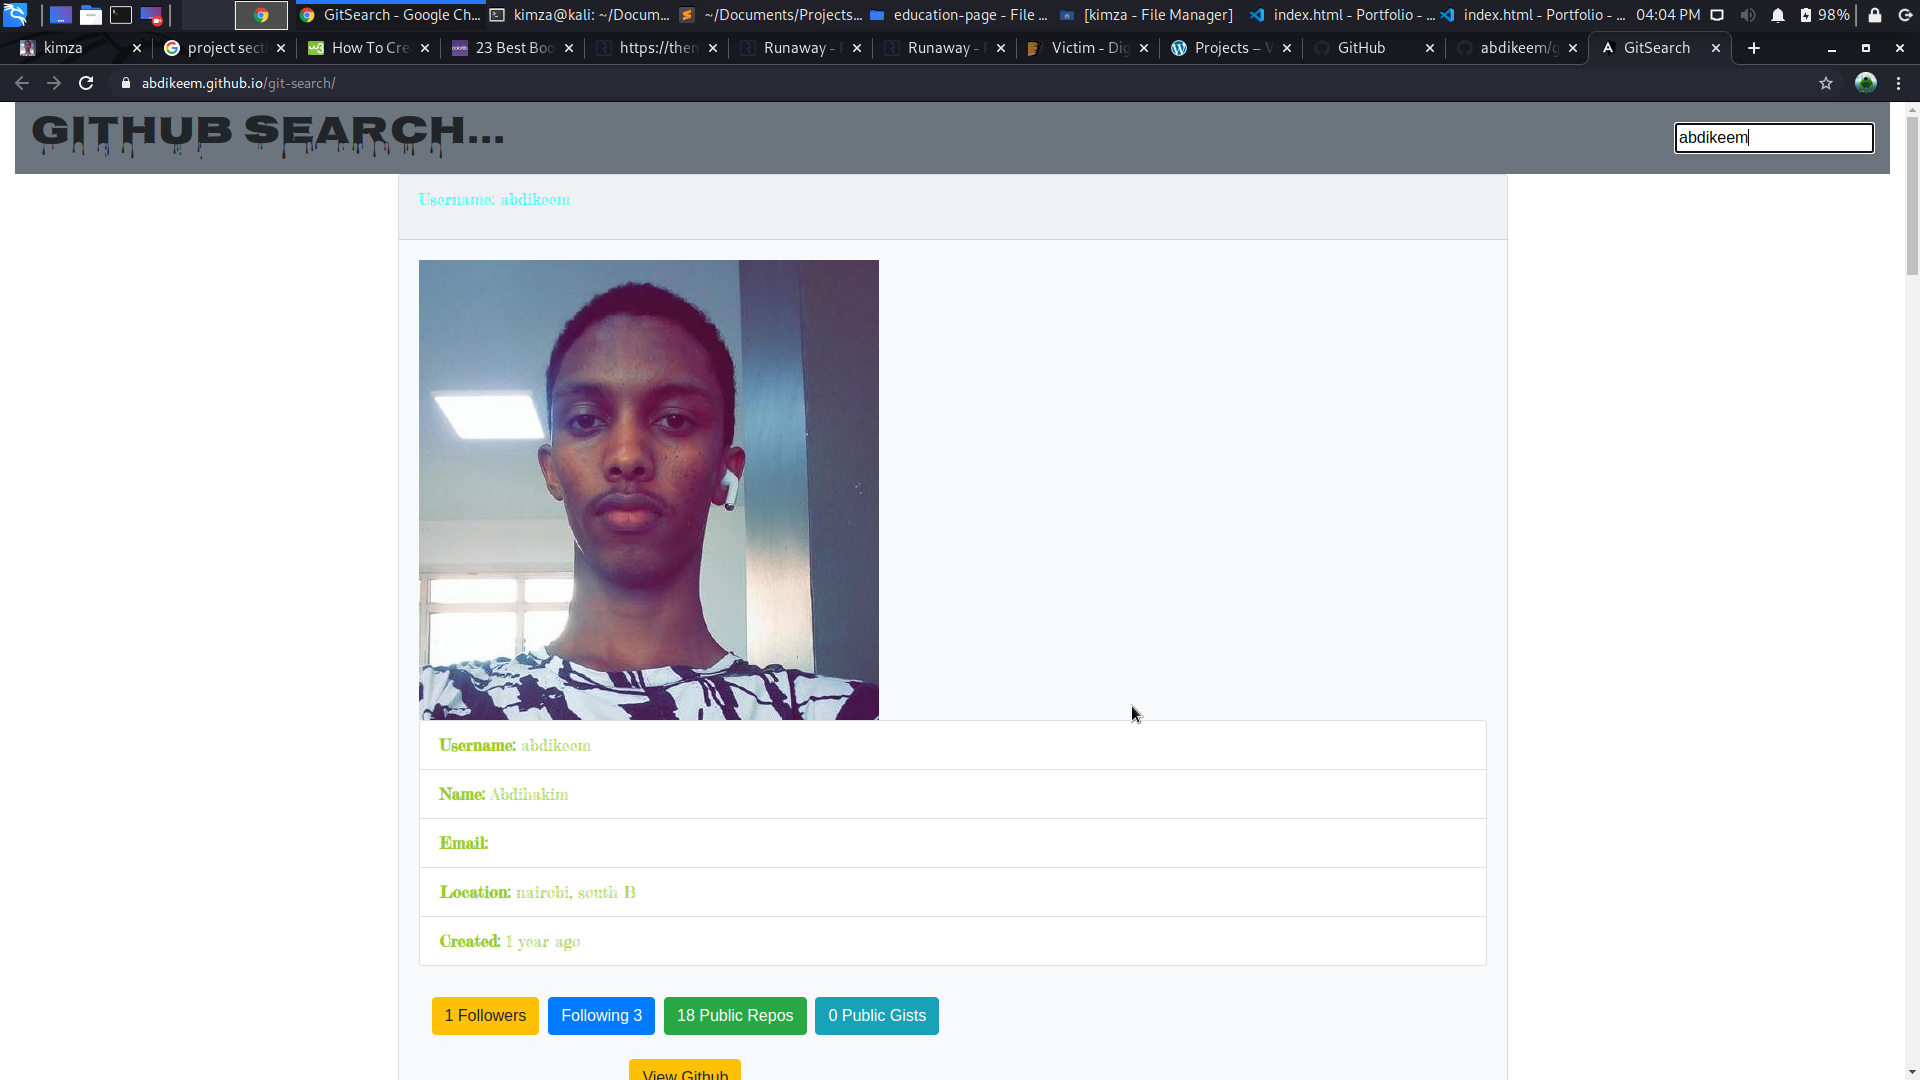The height and width of the screenshot is (1080, 1920).
Task: Click the site padlock icon in address bar
Action: coord(126,83)
